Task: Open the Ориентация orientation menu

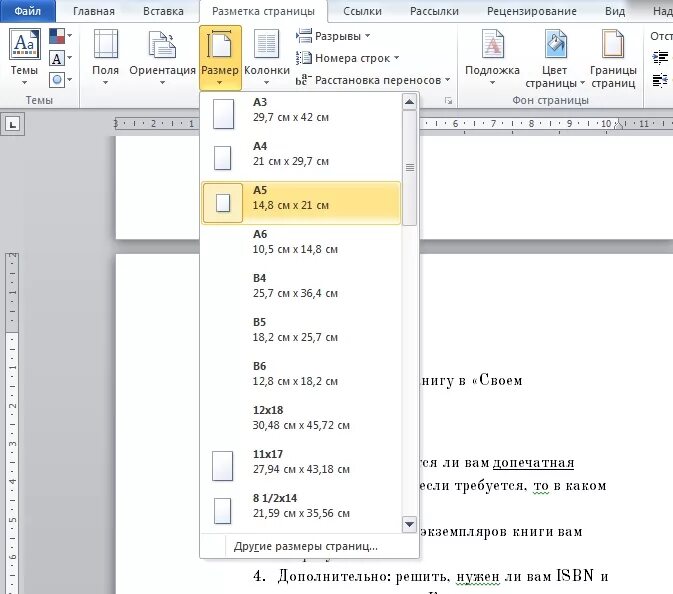Action: tap(162, 56)
